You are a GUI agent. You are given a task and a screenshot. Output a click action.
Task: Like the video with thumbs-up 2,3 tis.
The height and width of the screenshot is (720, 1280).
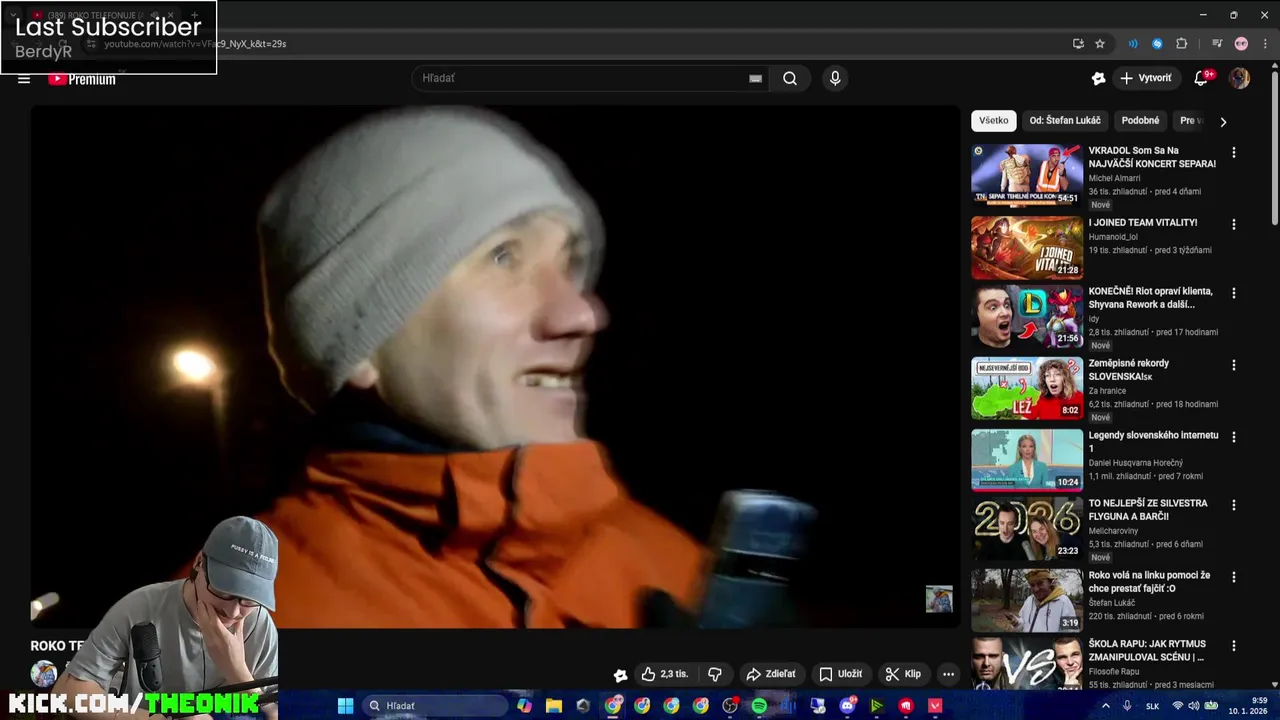(665, 674)
